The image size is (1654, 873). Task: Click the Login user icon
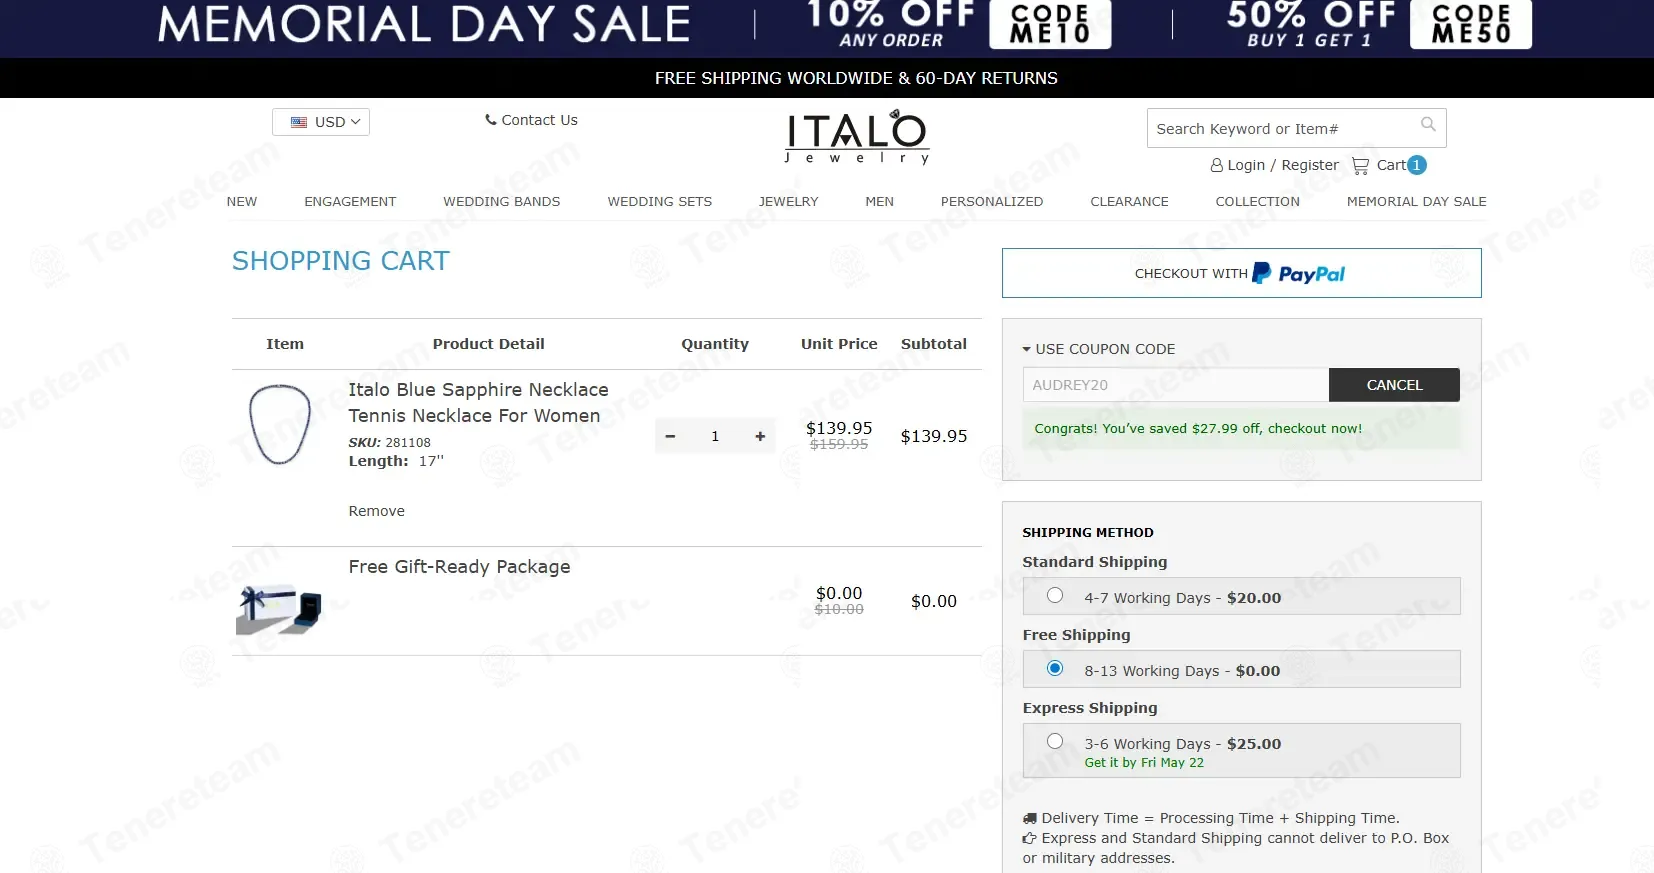(x=1217, y=166)
